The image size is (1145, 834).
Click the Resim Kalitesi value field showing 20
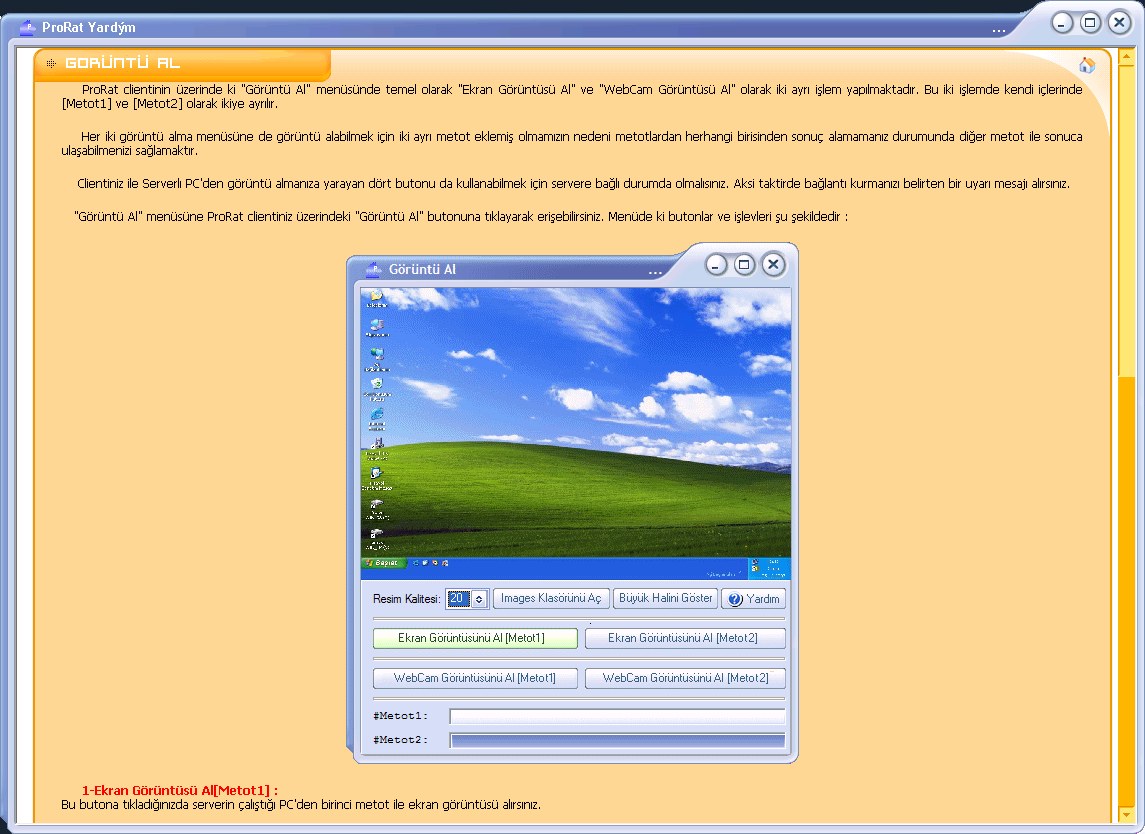458,599
